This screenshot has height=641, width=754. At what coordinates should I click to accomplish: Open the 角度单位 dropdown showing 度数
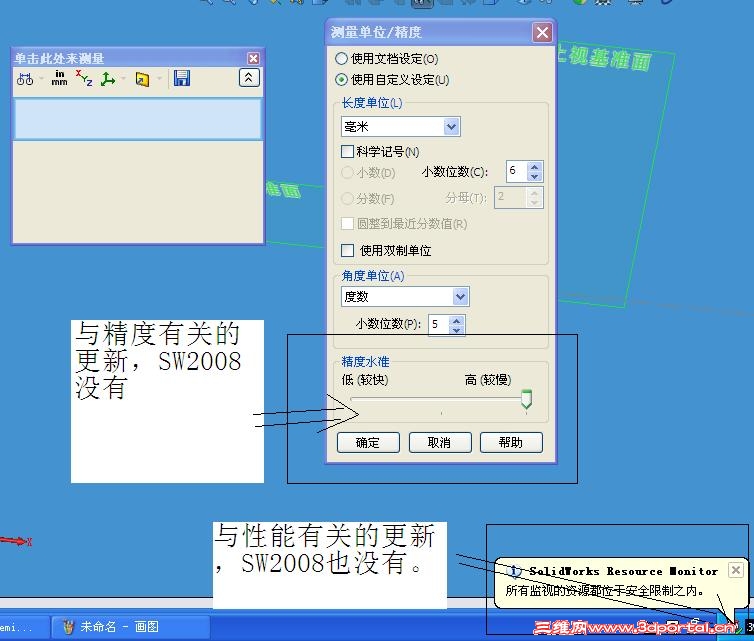(405, 297)
